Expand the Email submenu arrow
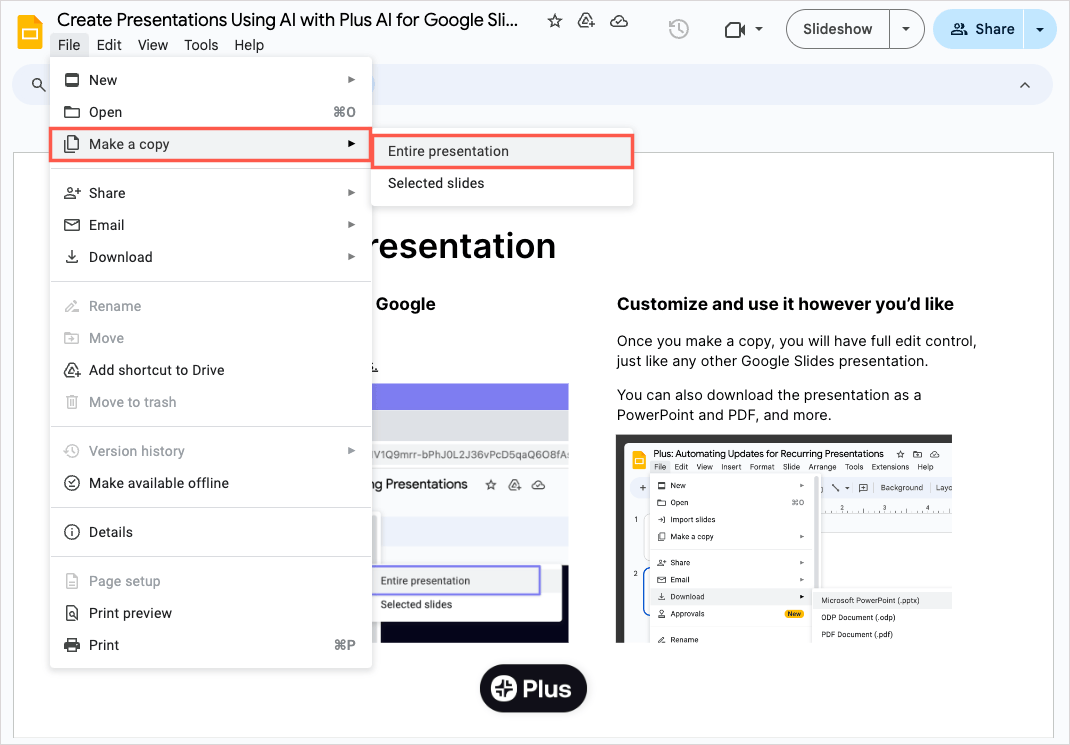The height and width of the screenshot is (745, 1070). tap(351, 225)
